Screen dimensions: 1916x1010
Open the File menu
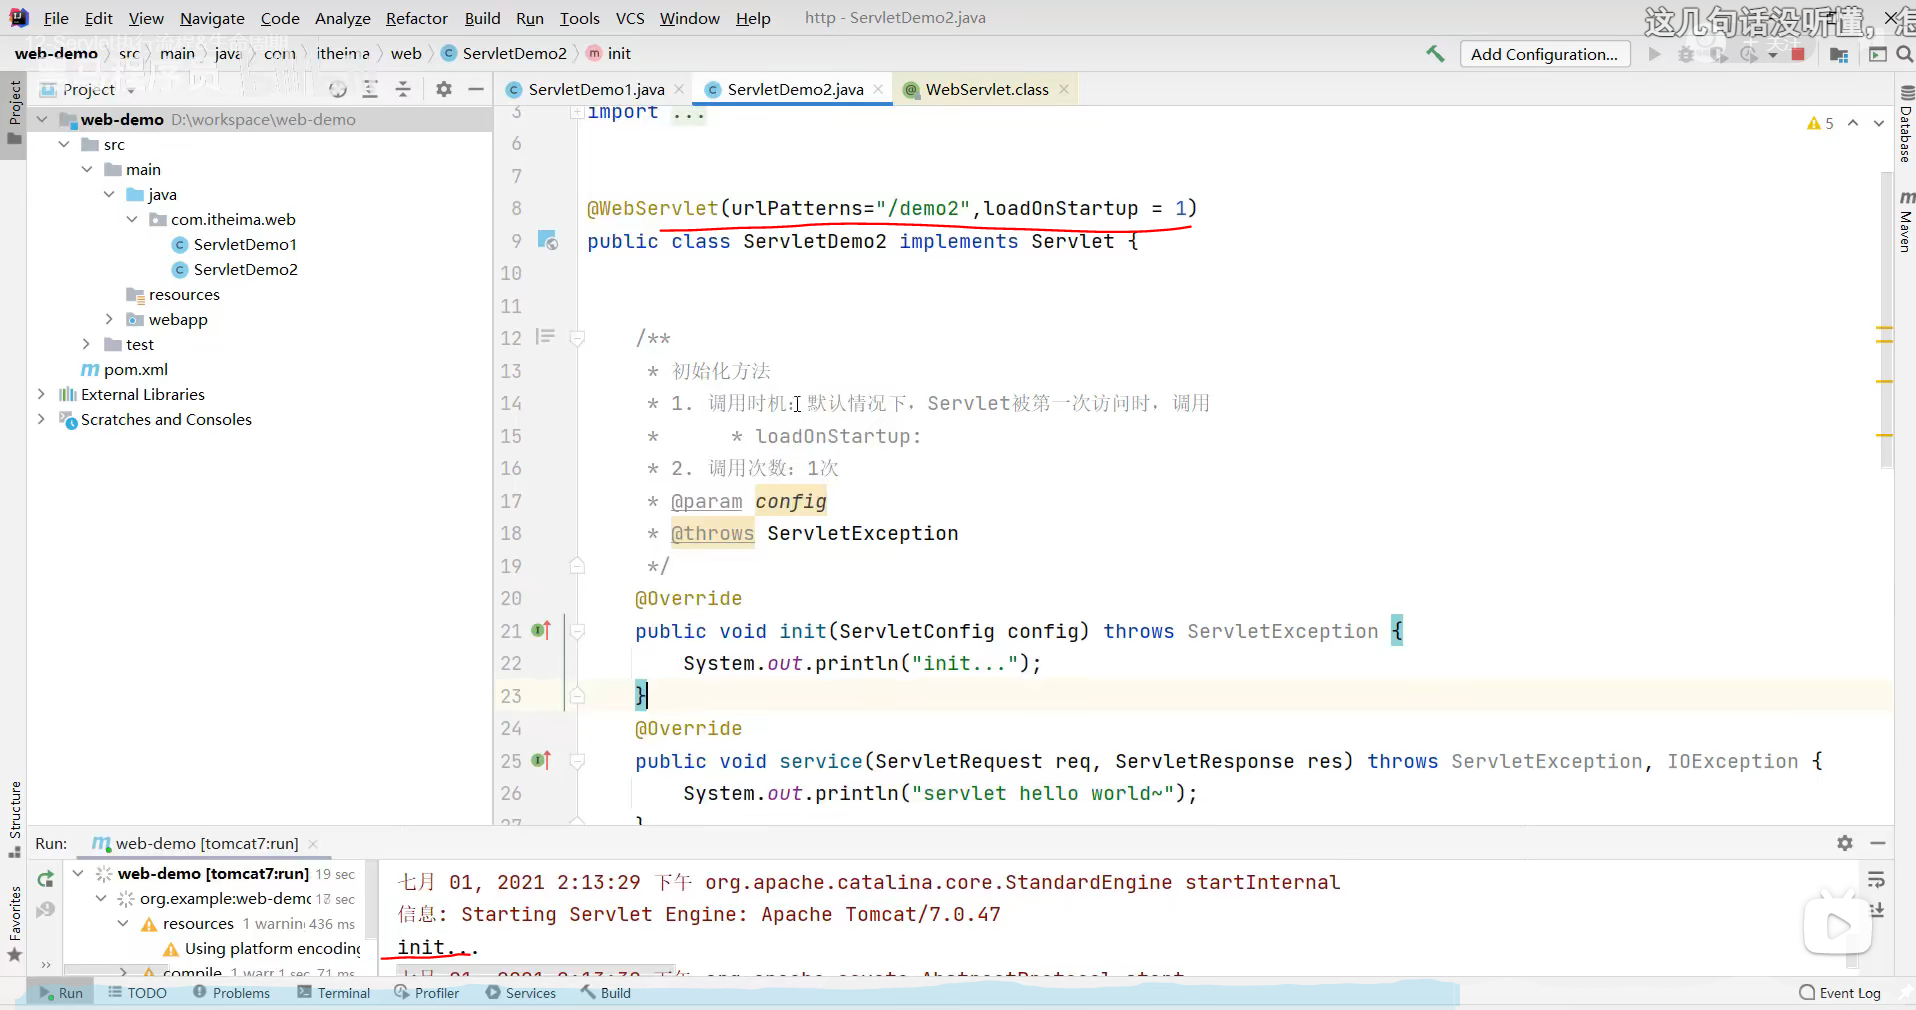[56, 18]
